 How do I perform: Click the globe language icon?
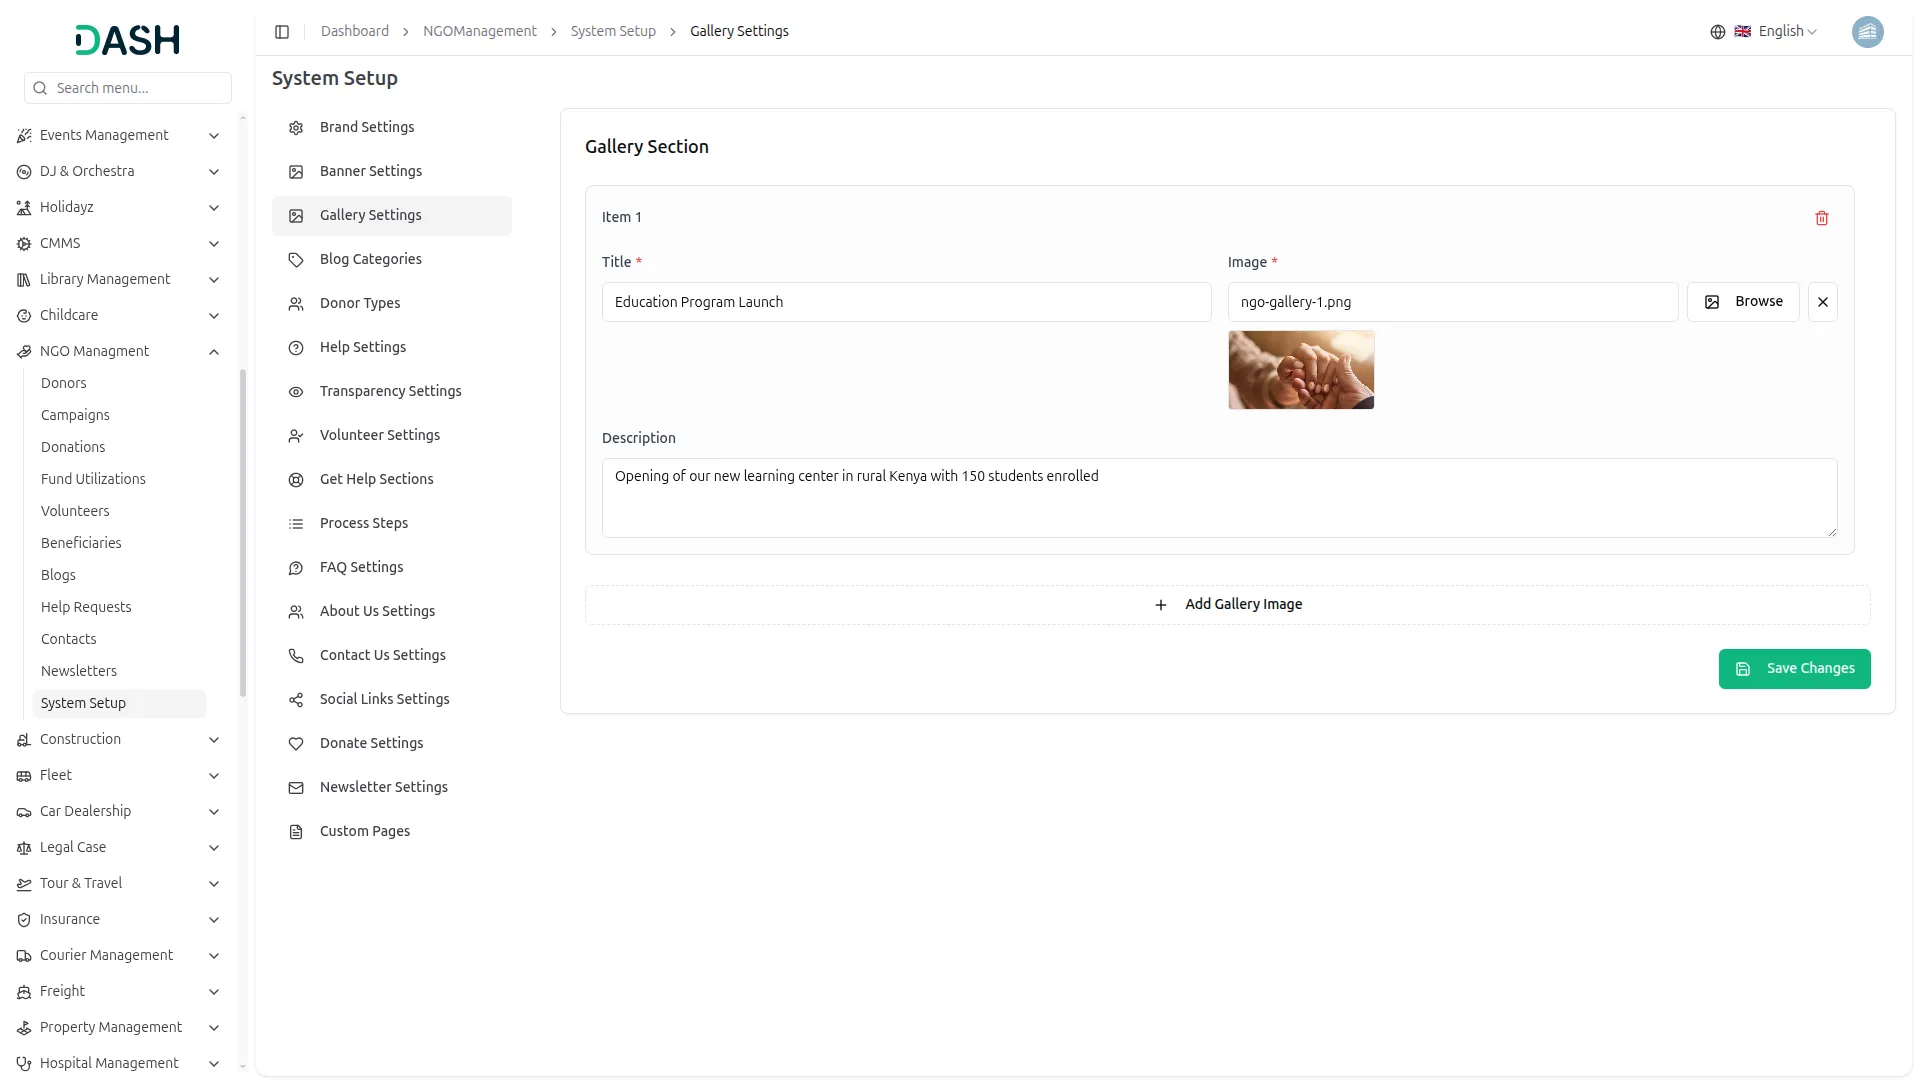pyautogui.click(x=1717, y=32)
